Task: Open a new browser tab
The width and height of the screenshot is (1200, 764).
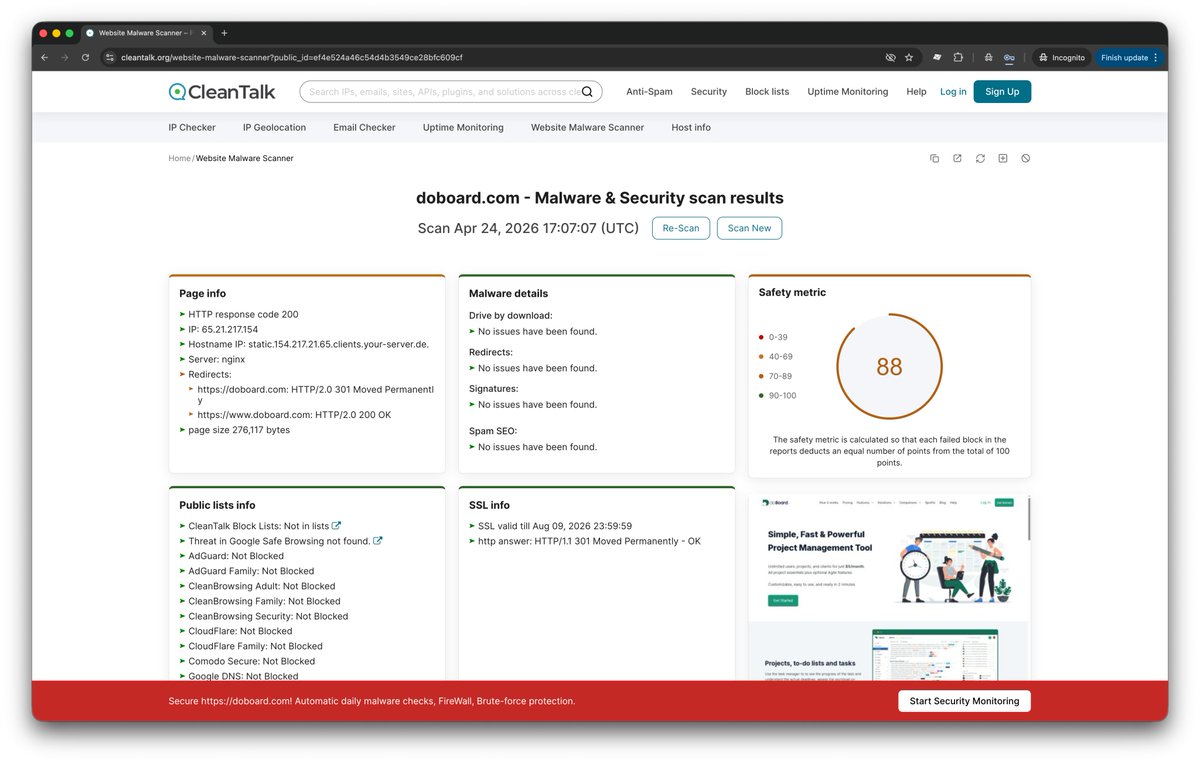Action: point(224,33)
